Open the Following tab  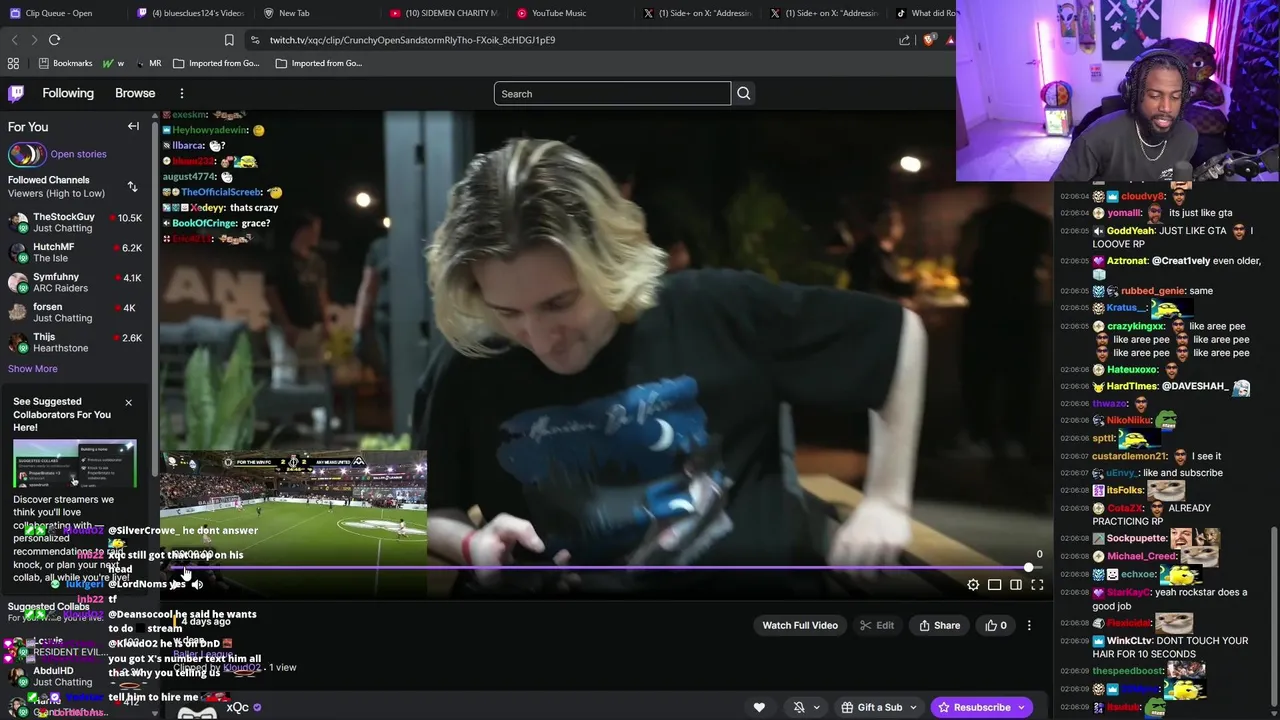(x=68, y=94)
